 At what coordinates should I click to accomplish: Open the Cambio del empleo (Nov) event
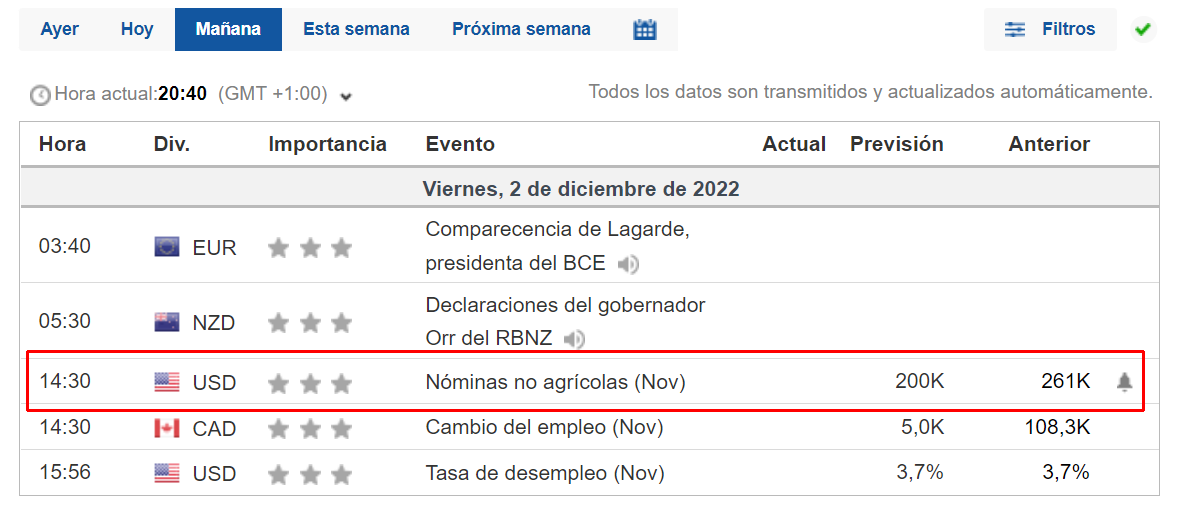pos(544,428)
